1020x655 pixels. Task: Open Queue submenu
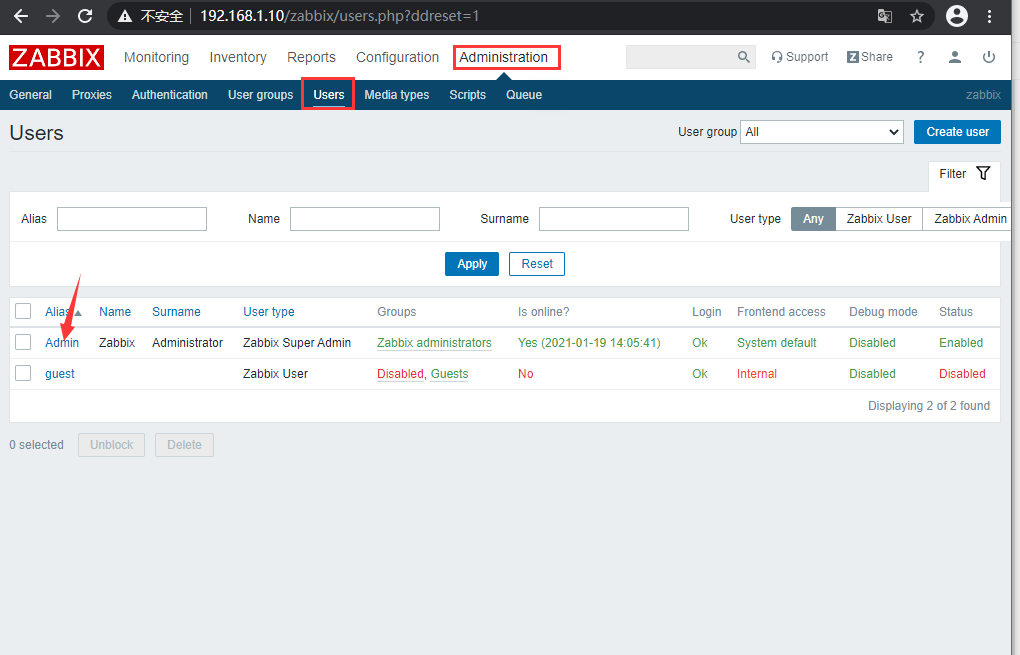tap(524, 95)
